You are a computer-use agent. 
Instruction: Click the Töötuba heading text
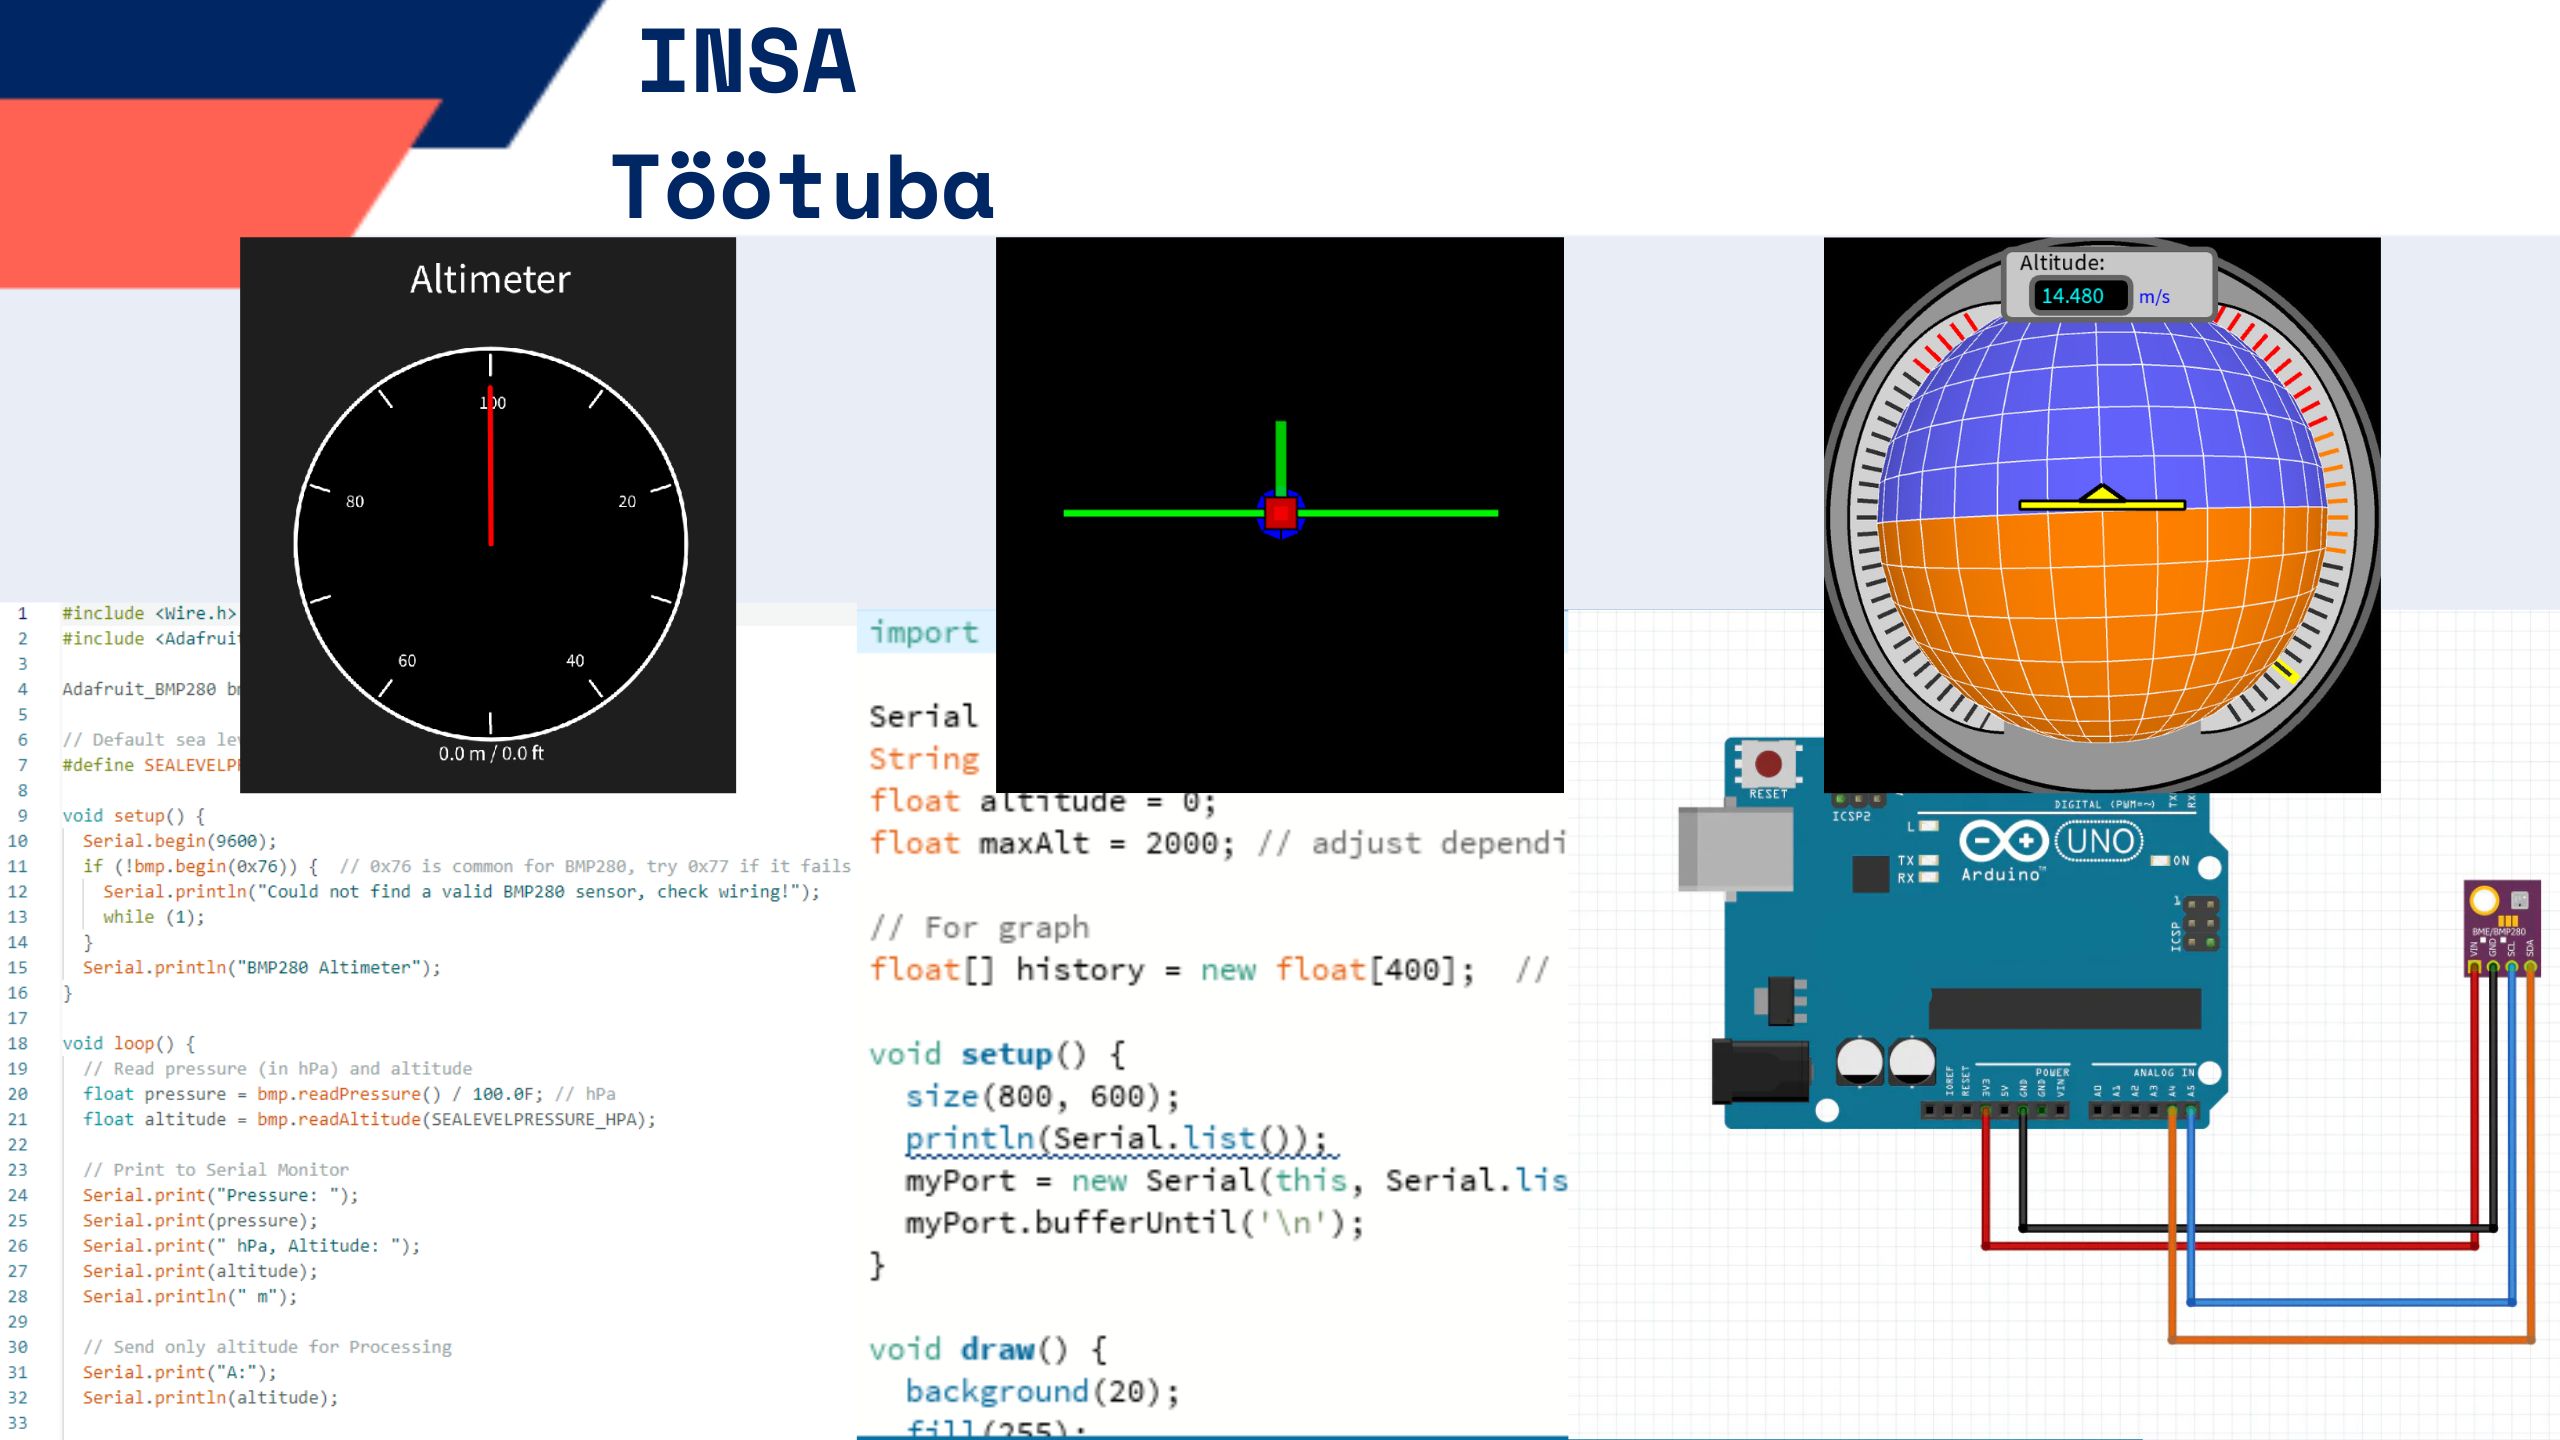pos(803,187)
